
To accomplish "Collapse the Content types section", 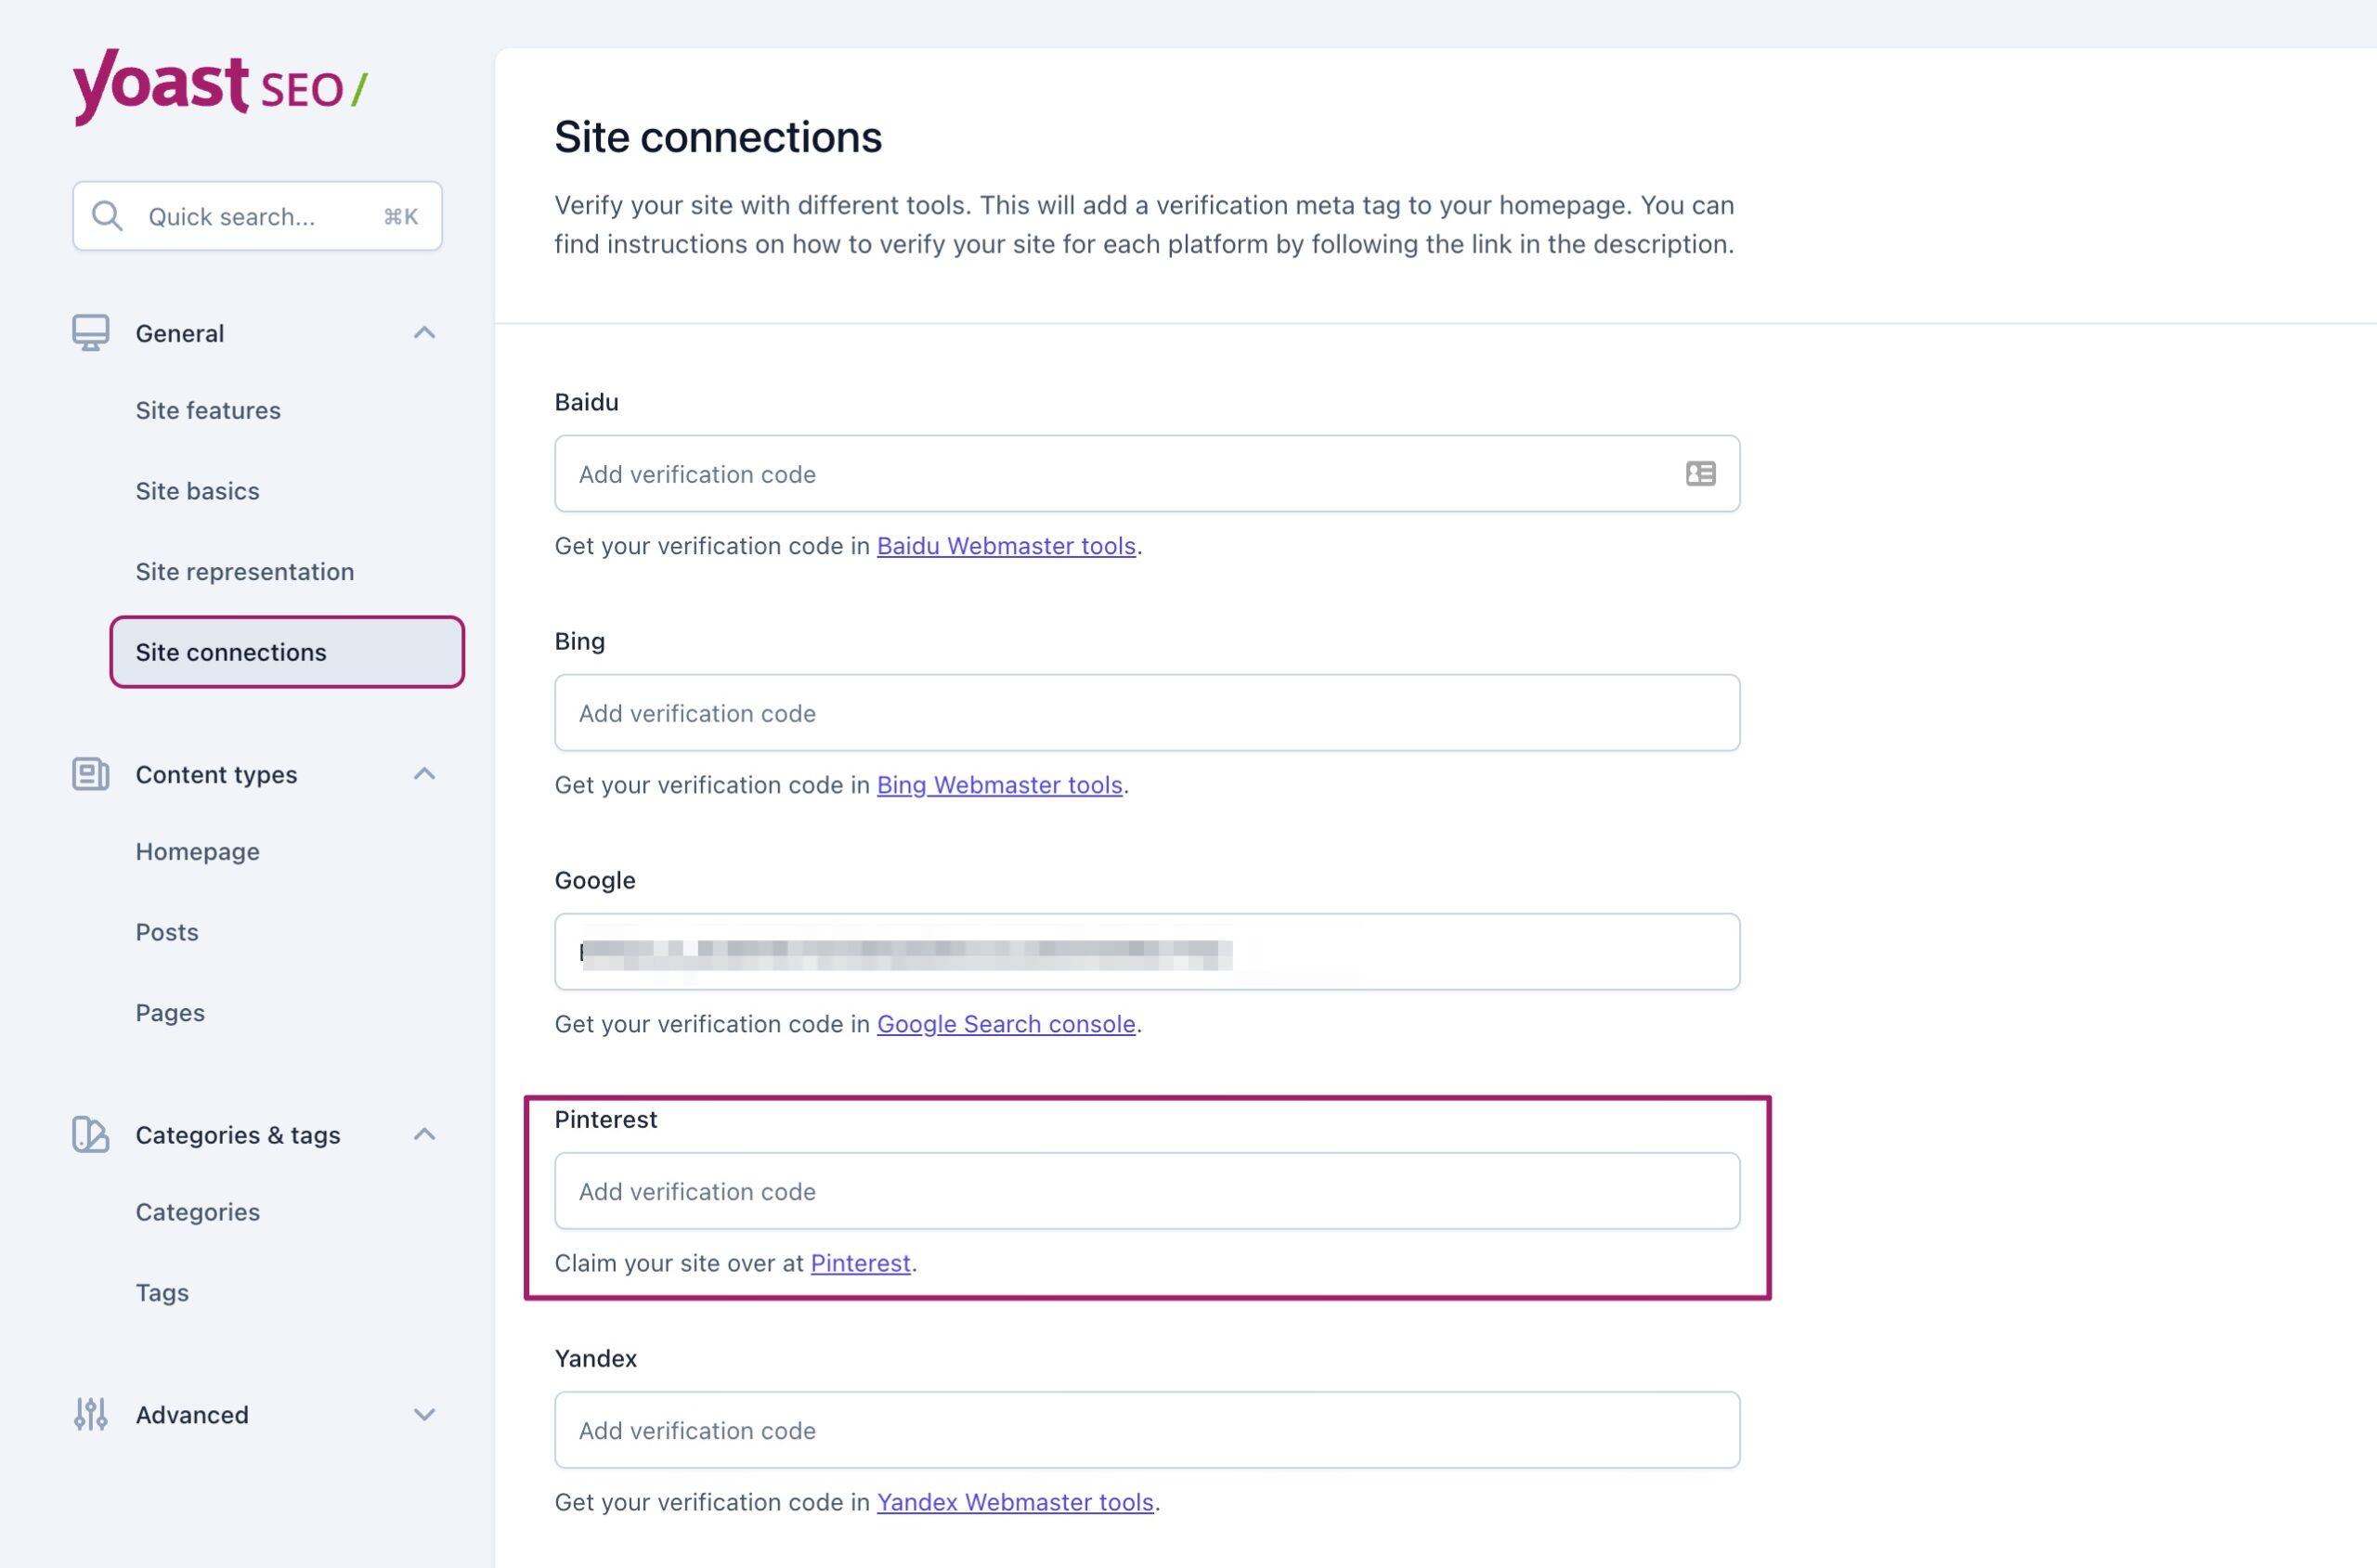I will point(424,773).
